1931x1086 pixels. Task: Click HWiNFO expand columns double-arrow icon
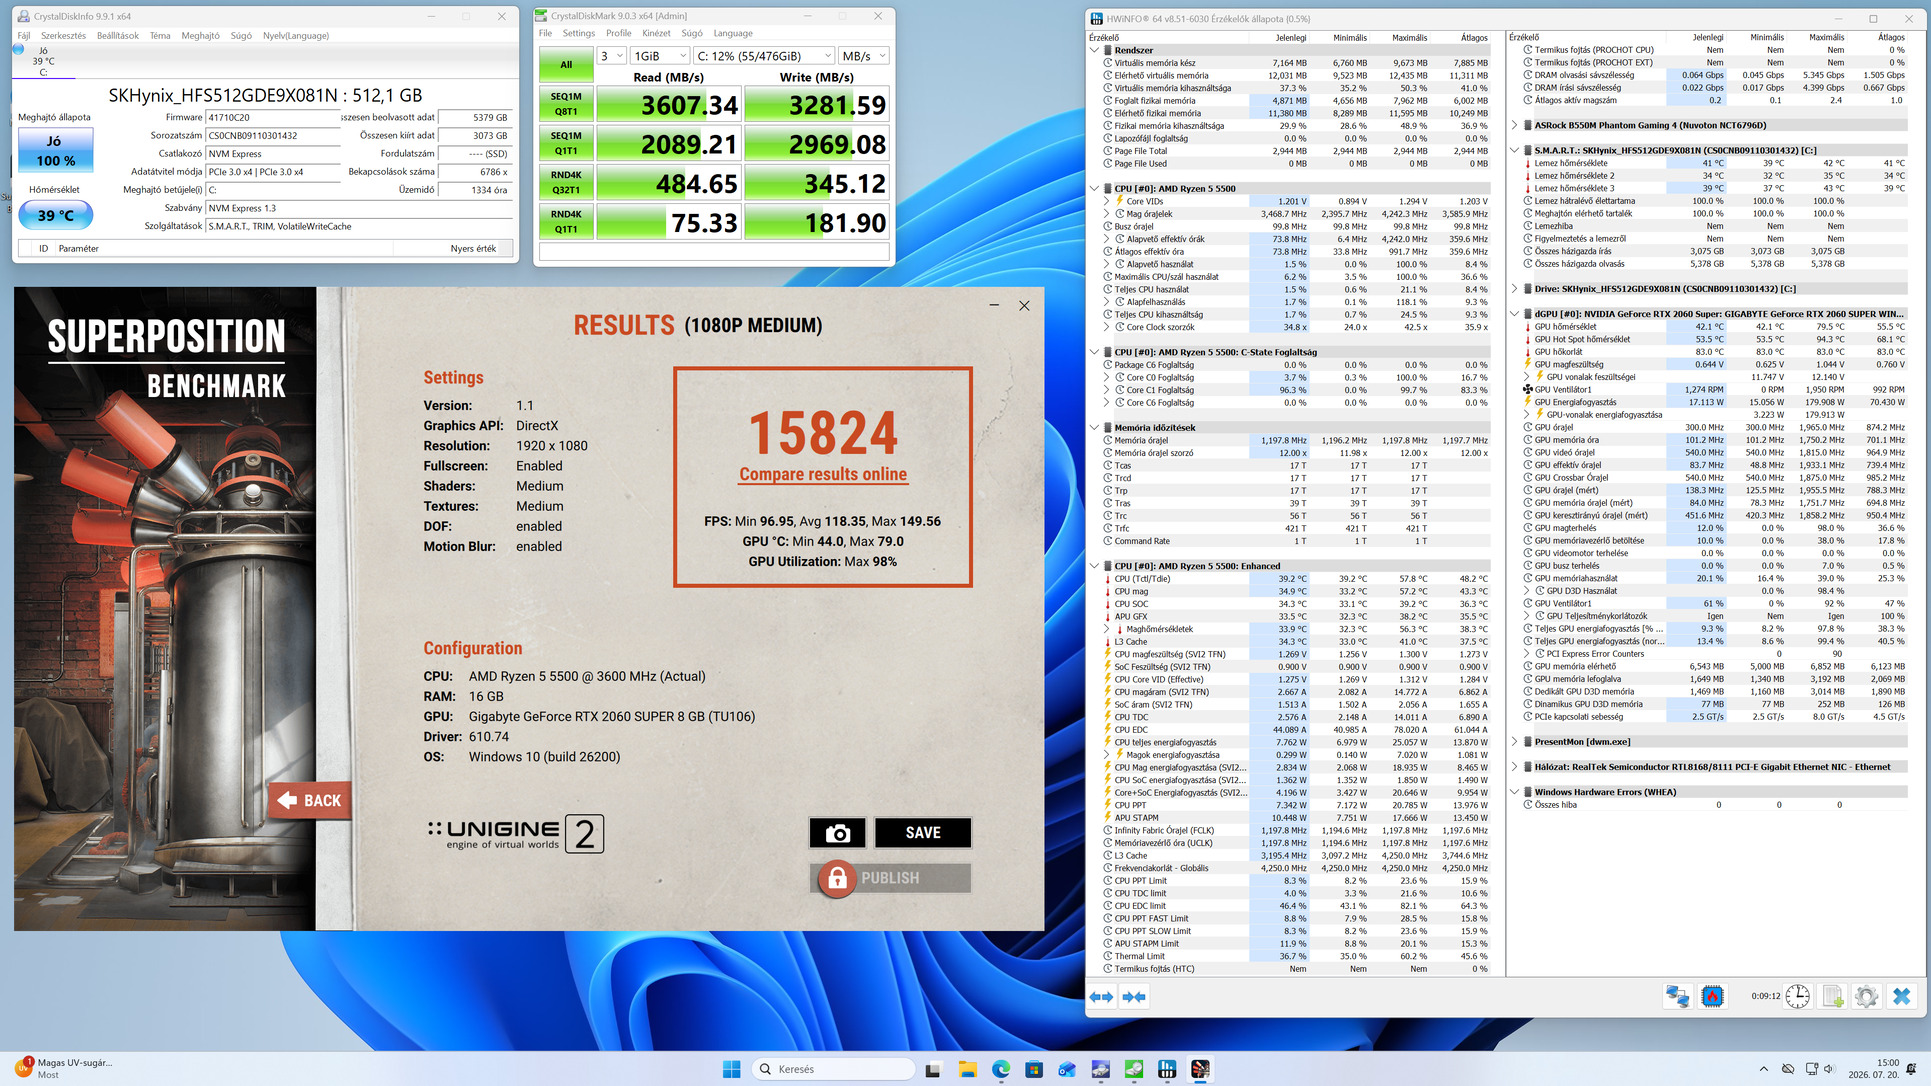(1101, 997)
